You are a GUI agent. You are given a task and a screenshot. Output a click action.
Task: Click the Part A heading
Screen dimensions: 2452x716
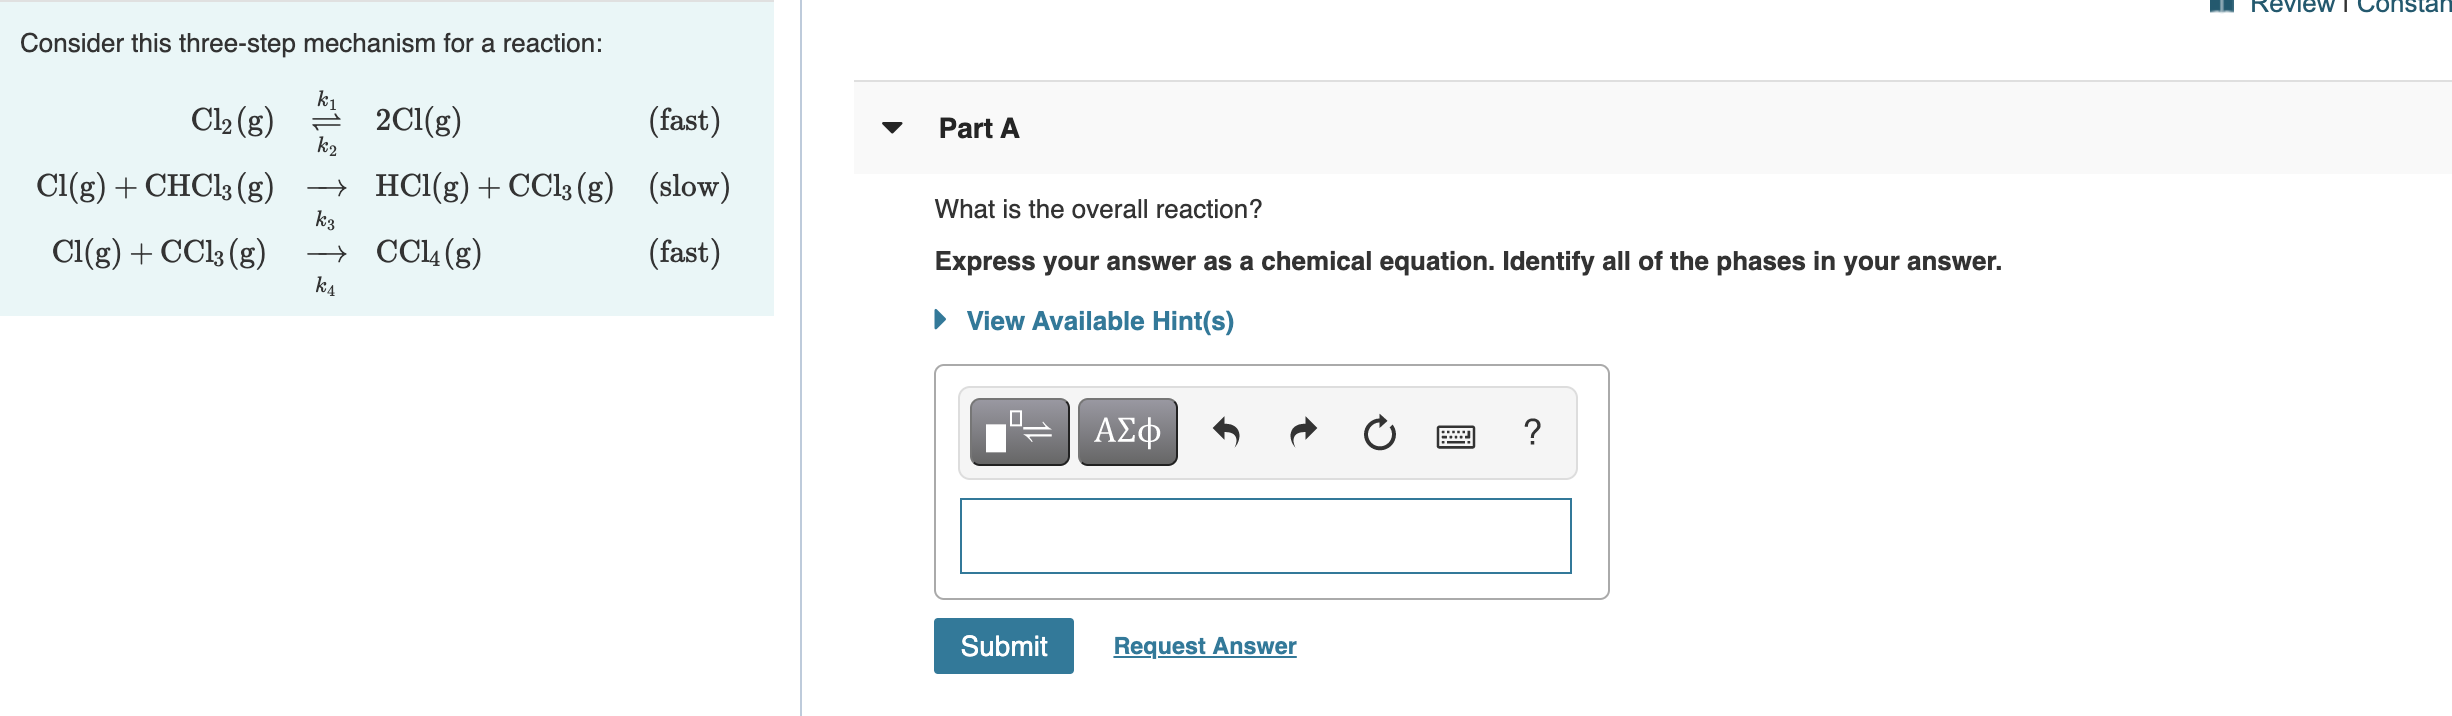pyautogui.click(x=978, y=128)
